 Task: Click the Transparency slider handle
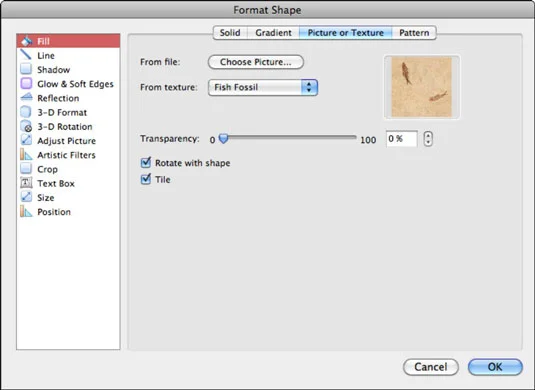(223, 139)
